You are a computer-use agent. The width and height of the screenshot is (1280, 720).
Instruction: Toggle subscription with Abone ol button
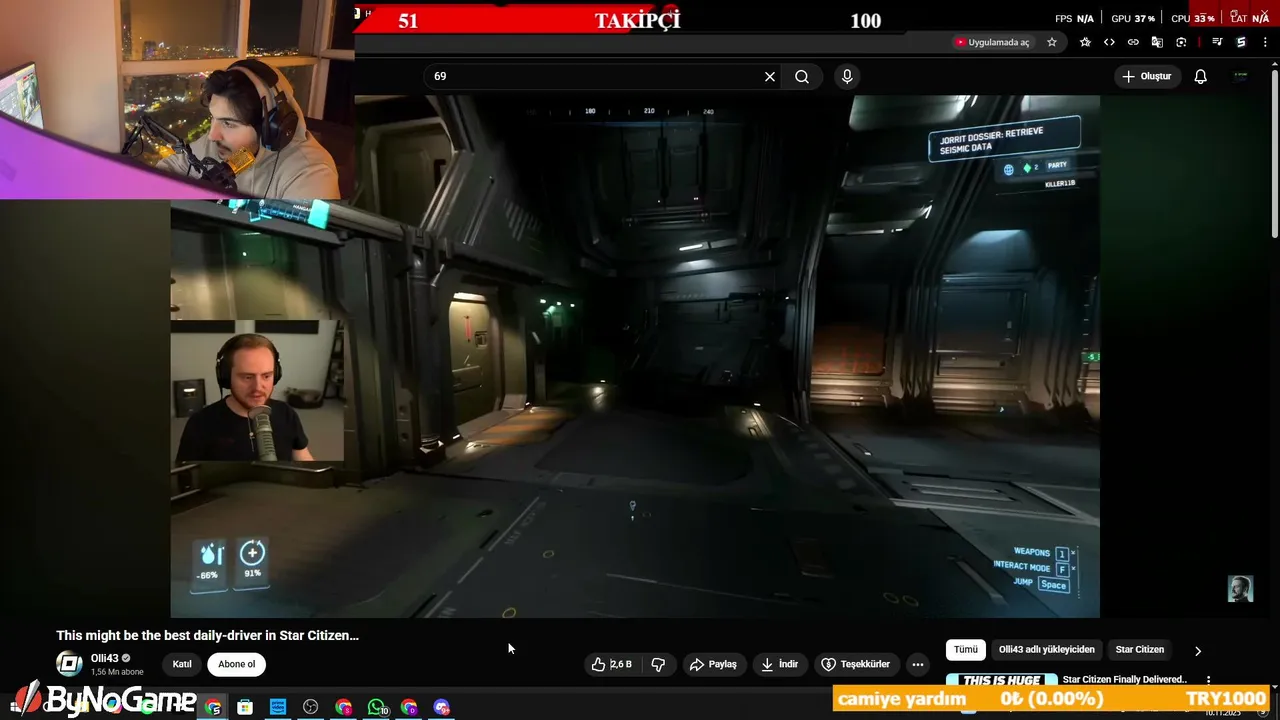click(x=237, y=664)
